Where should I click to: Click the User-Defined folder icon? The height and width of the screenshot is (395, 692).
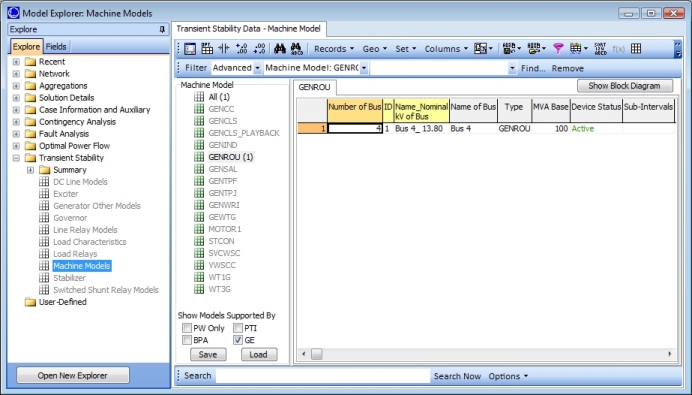pos(30,302)
